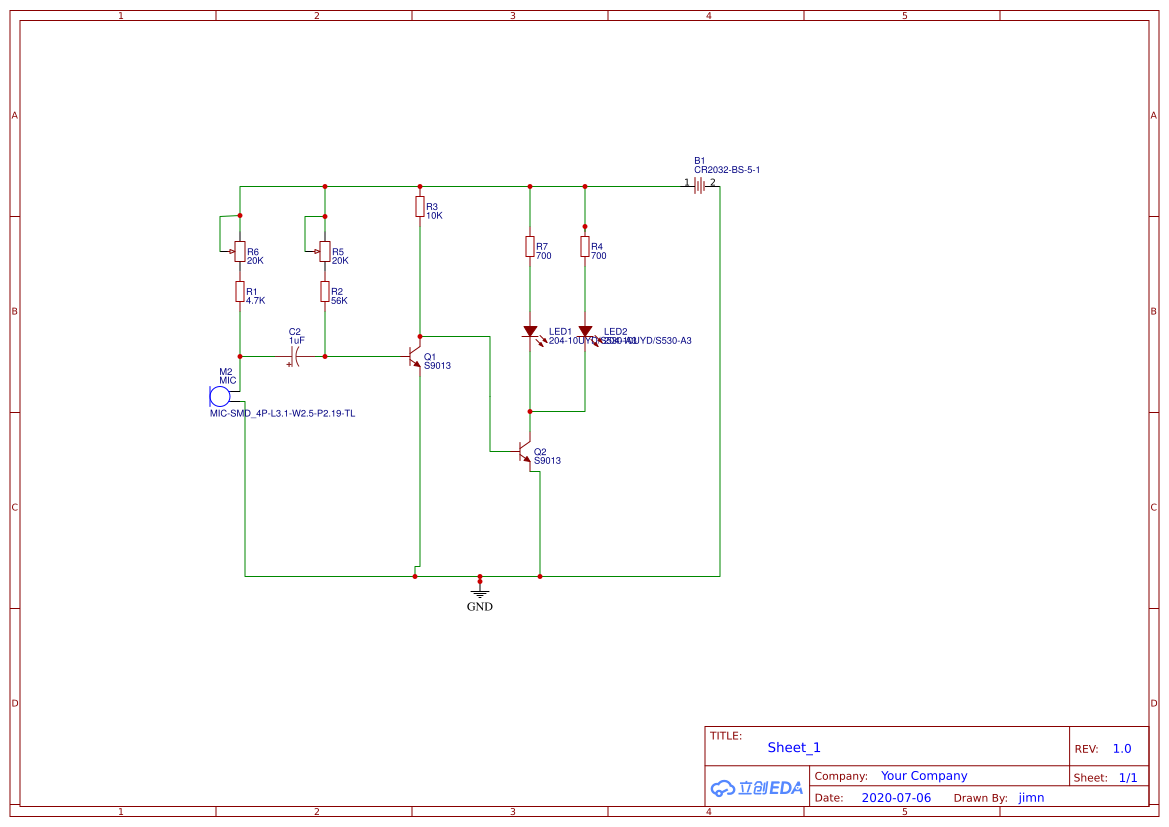
Task: Click the TITLE: field label
Action: (x=725, y=735)
